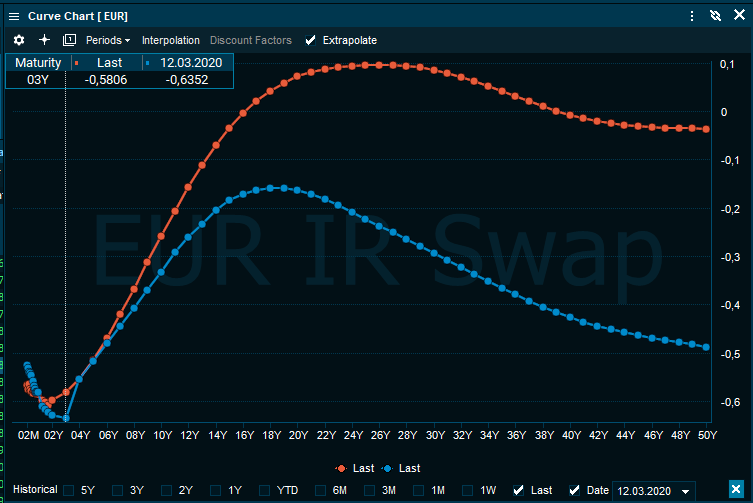Select the Discount Factors option
The height and width of the screenshot is (503, 753).
[250, 40]
